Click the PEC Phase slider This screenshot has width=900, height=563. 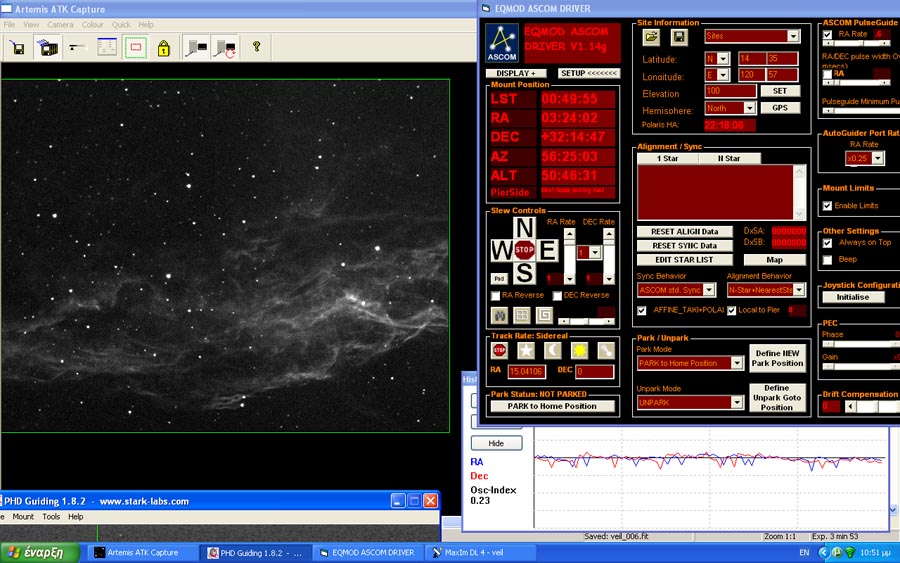click(860, 344)
